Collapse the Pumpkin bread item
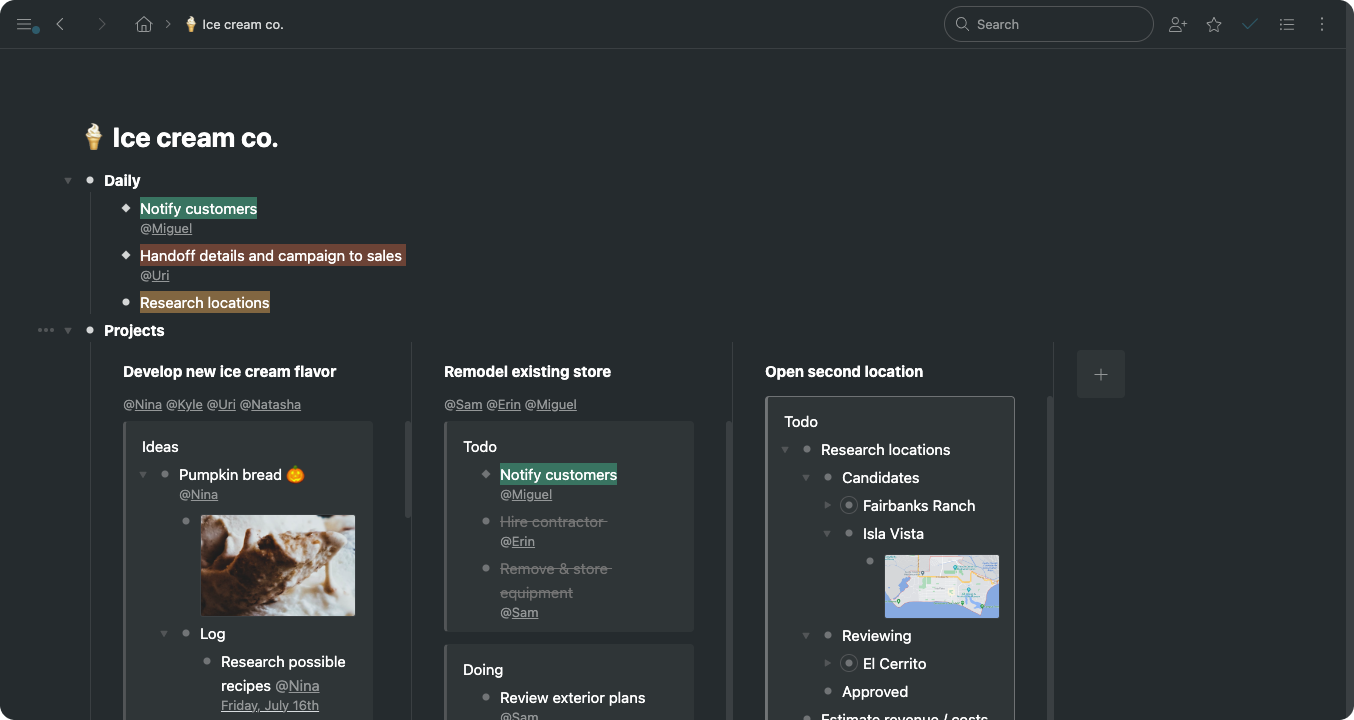 click(x=144, y=475)
